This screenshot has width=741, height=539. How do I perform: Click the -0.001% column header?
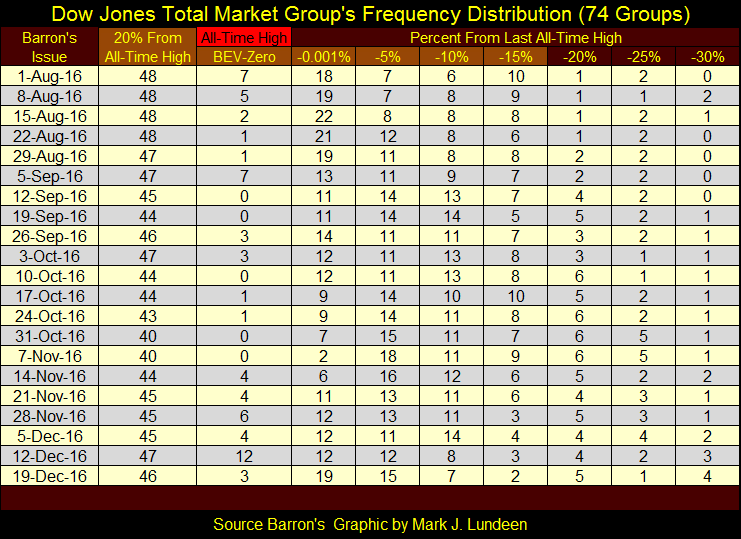(x=324, y=57)
